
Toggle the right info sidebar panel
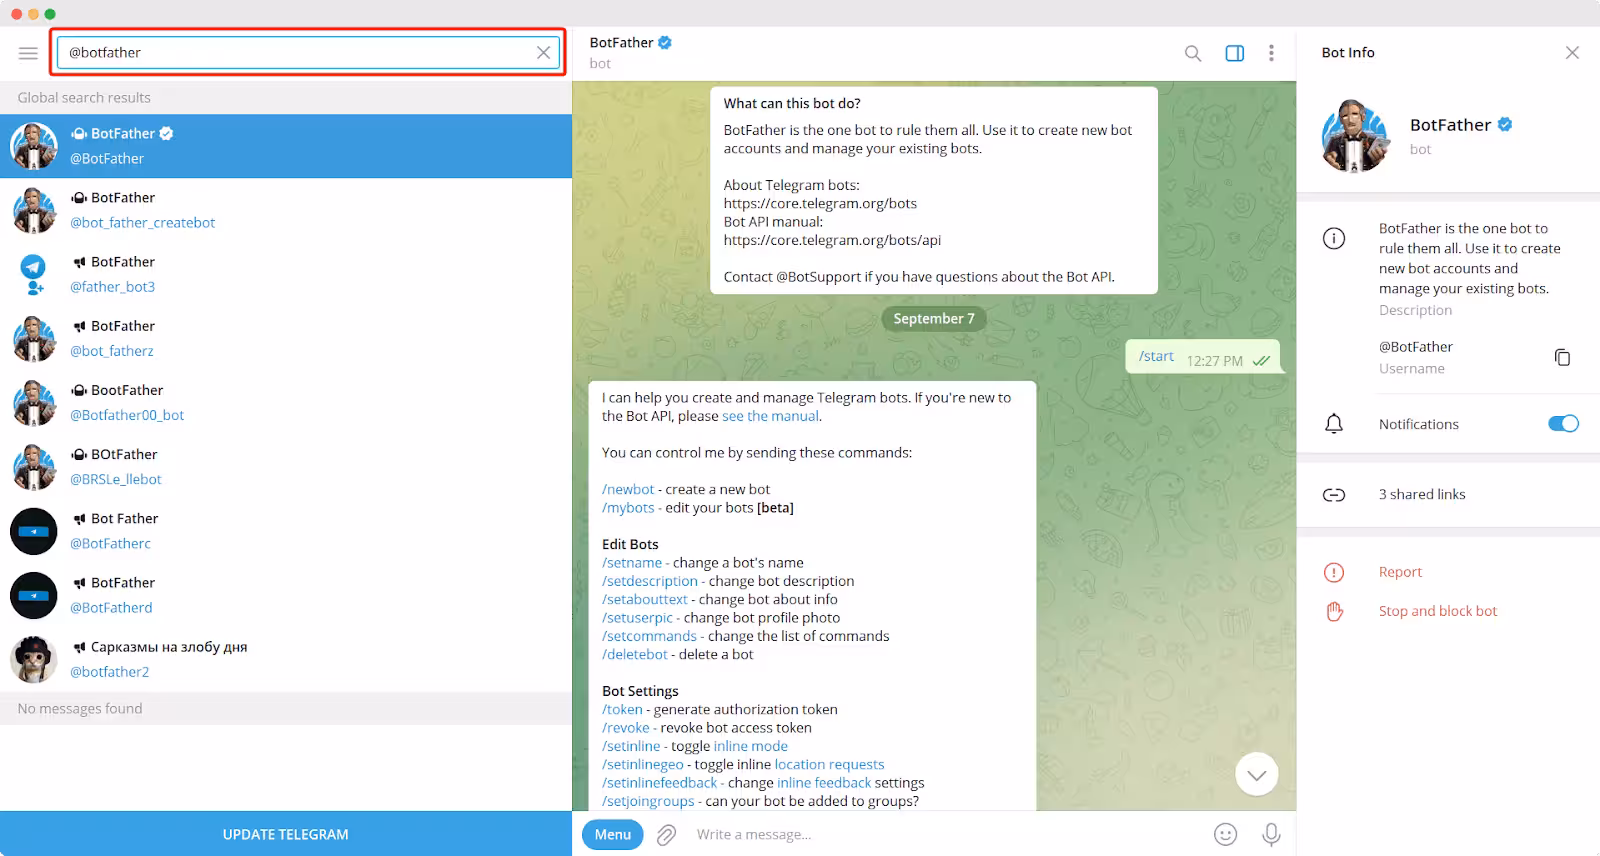point(1235,53)
